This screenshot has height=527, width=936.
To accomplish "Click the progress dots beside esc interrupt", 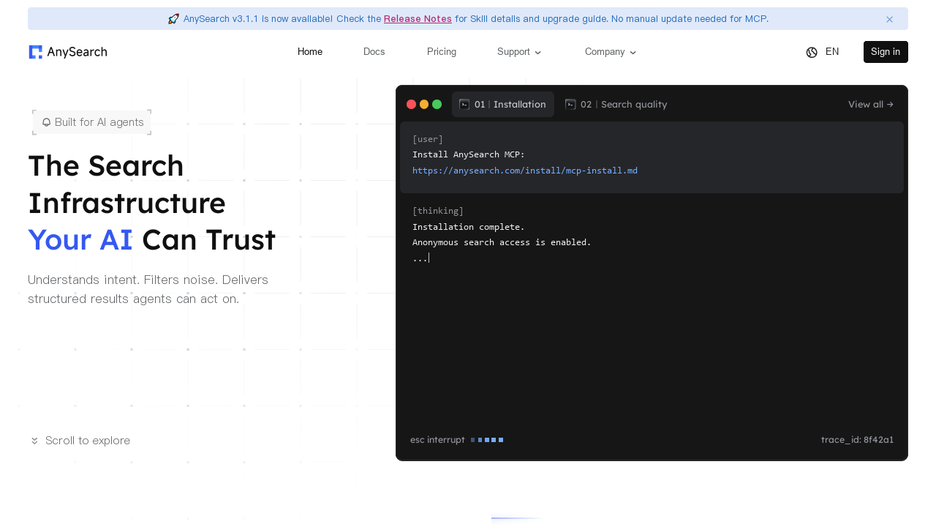I will (x=487, y=440).
